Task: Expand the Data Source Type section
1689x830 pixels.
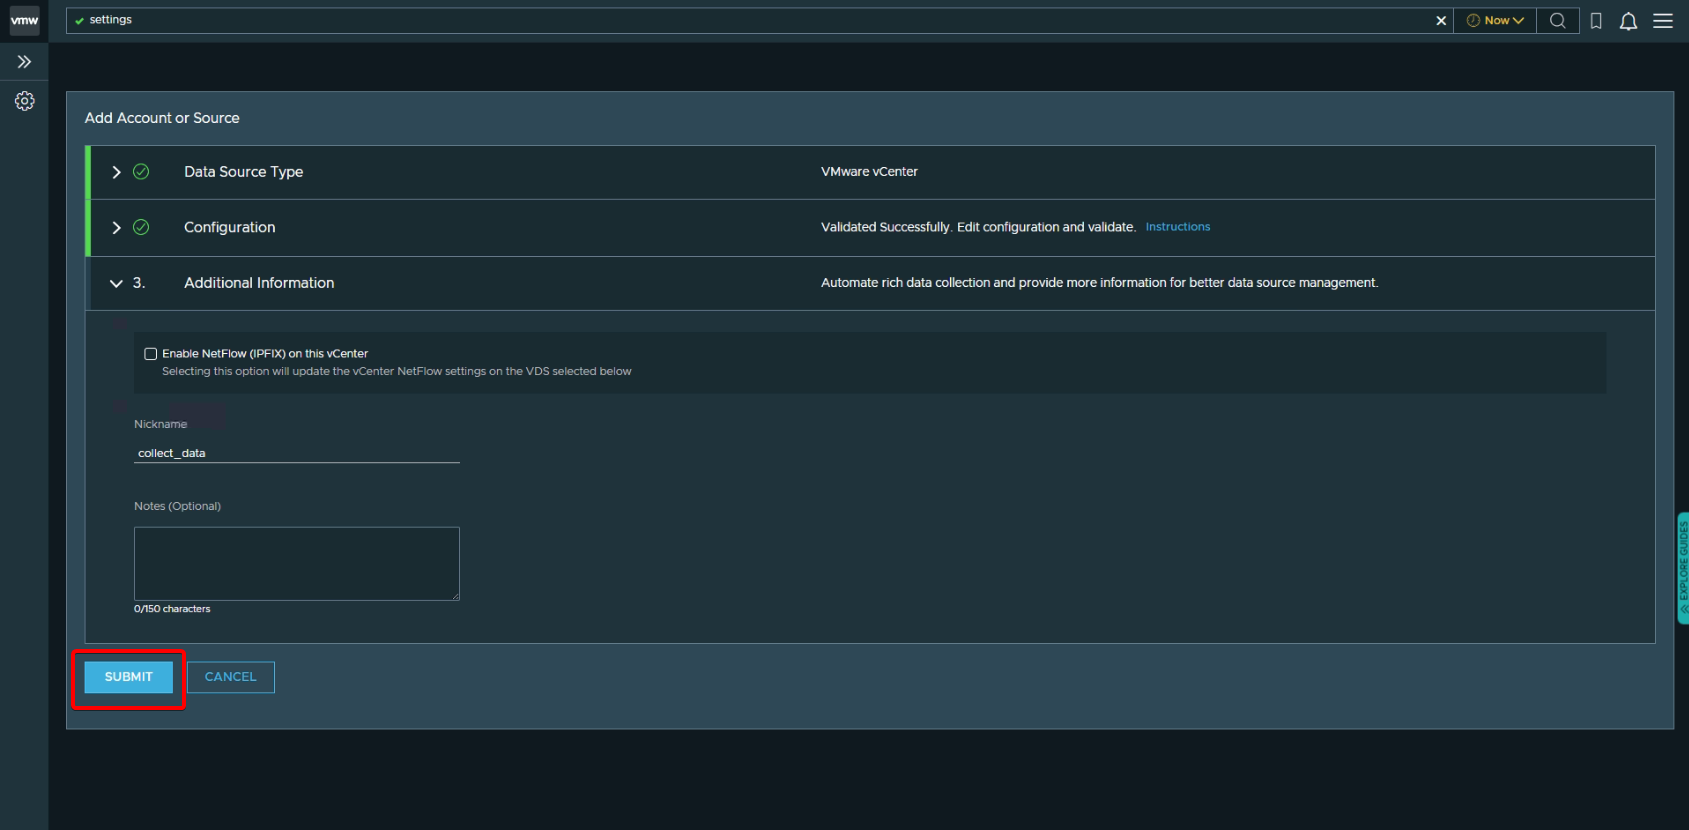Action: (116, 172)
